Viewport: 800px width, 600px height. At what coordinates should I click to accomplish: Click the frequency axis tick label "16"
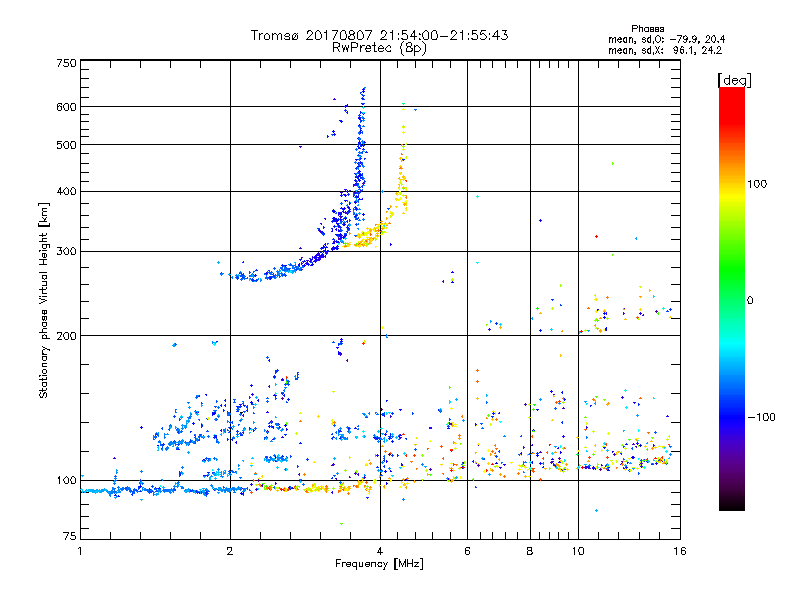680,551
